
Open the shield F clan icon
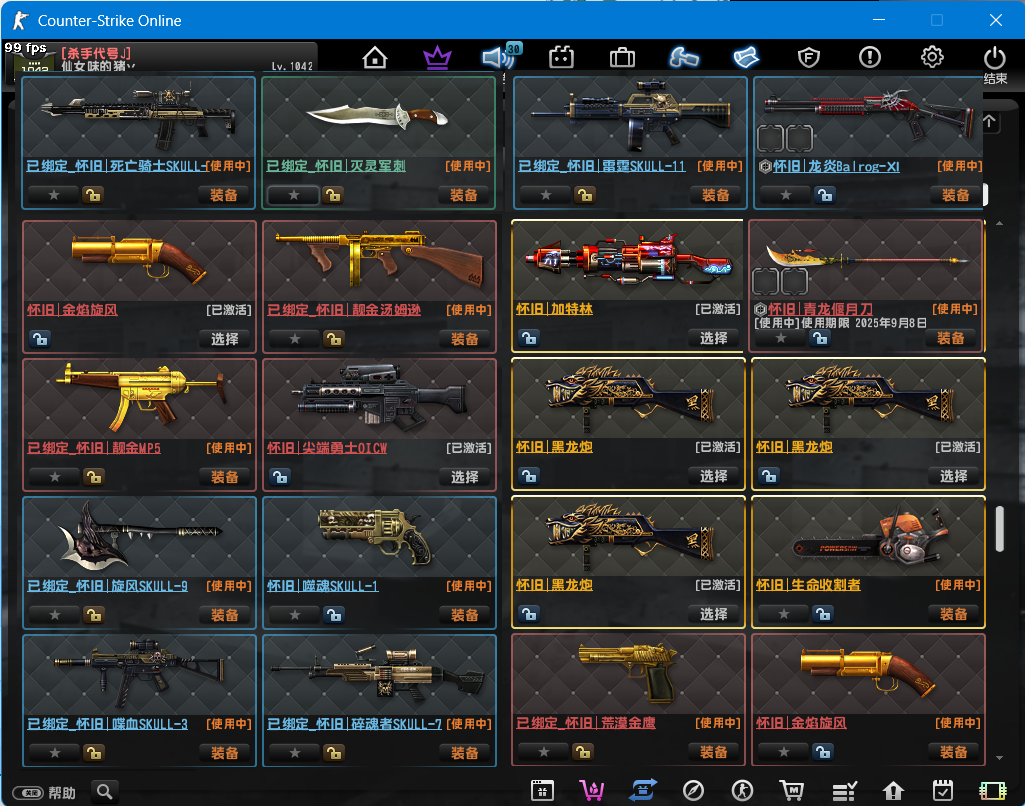809,58
